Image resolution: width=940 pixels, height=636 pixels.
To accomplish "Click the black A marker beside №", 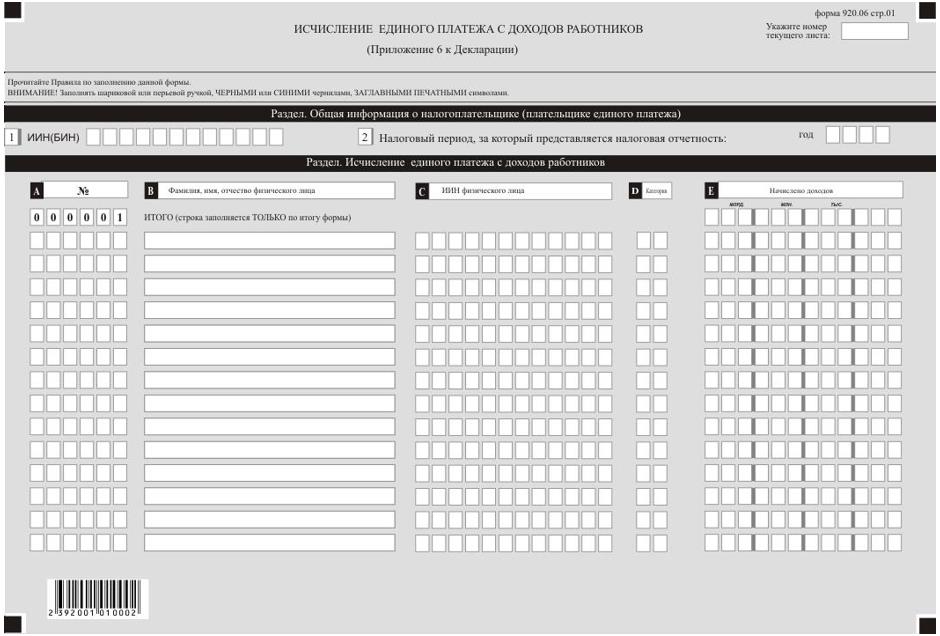I will pos(37,190).
